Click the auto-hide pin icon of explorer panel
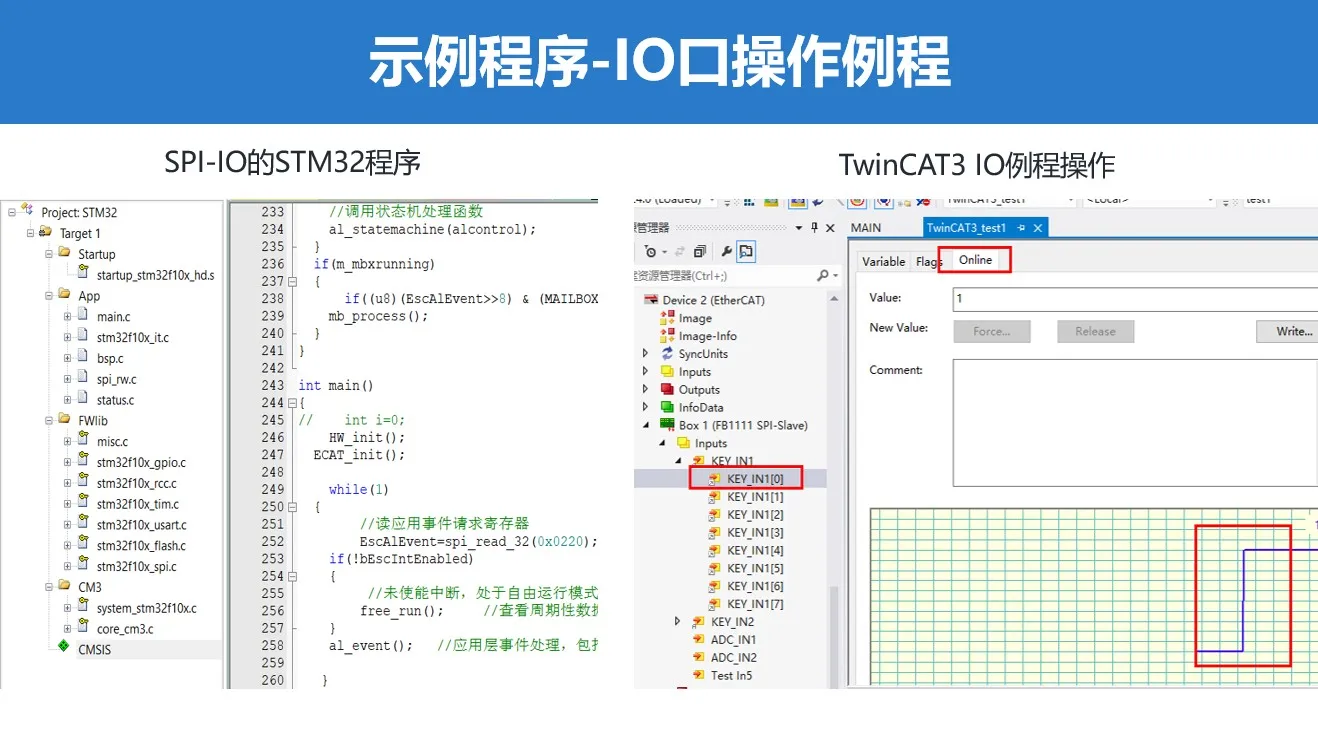 tap(814, 228)
